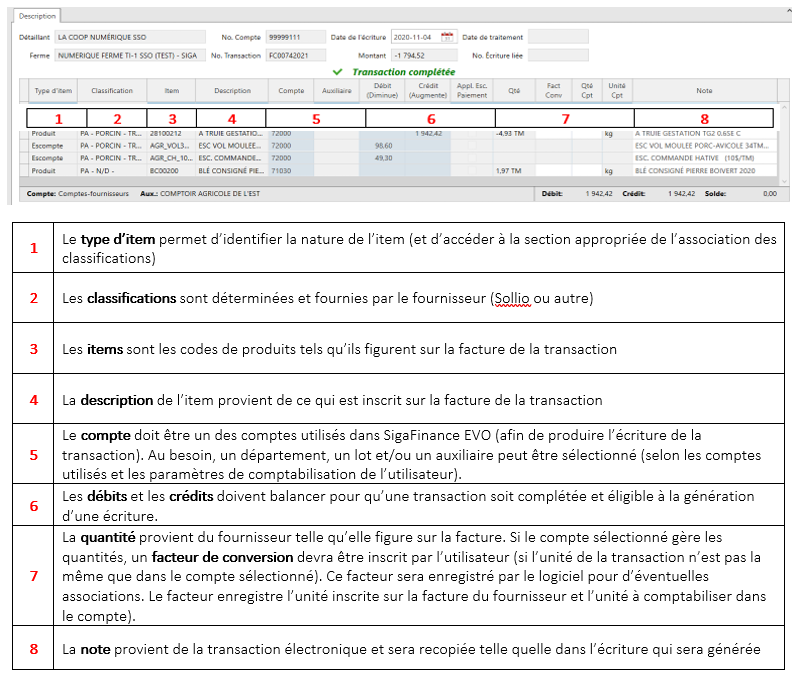Sort by the Classification column header
Screen dimensions: 792x676
pos(112,91)
